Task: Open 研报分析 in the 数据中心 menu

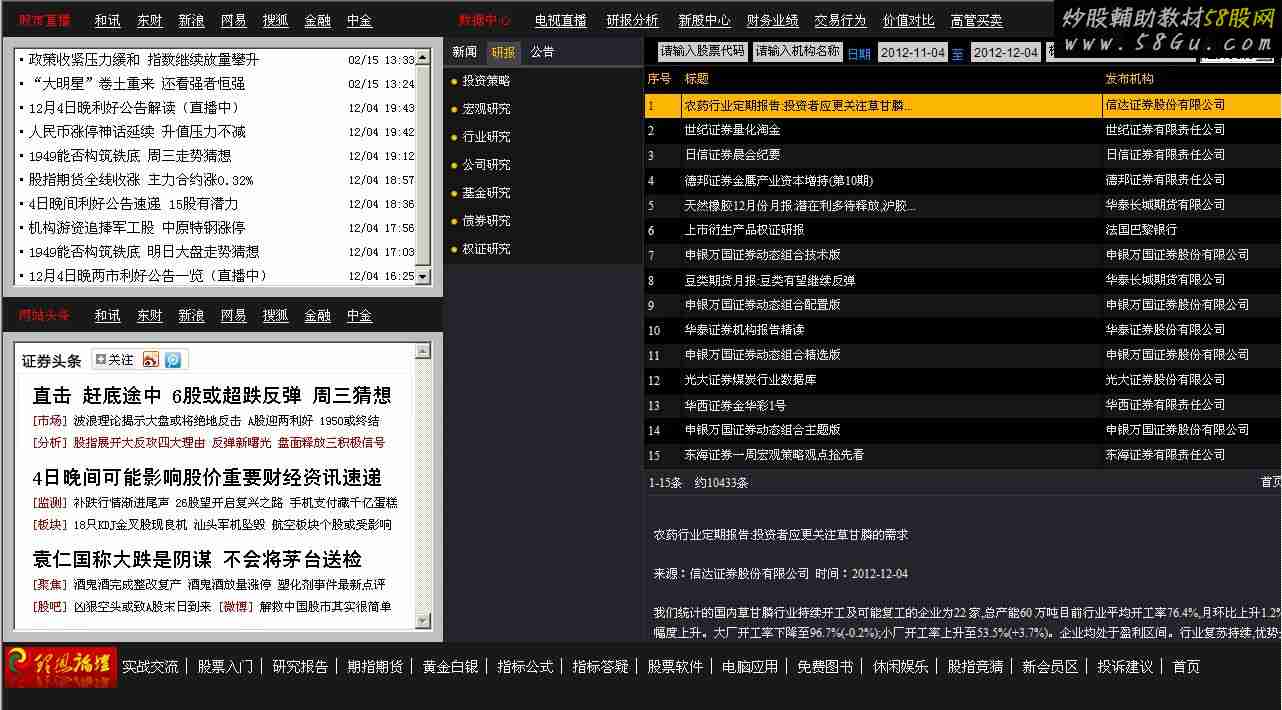Action: tap(632, 21)
